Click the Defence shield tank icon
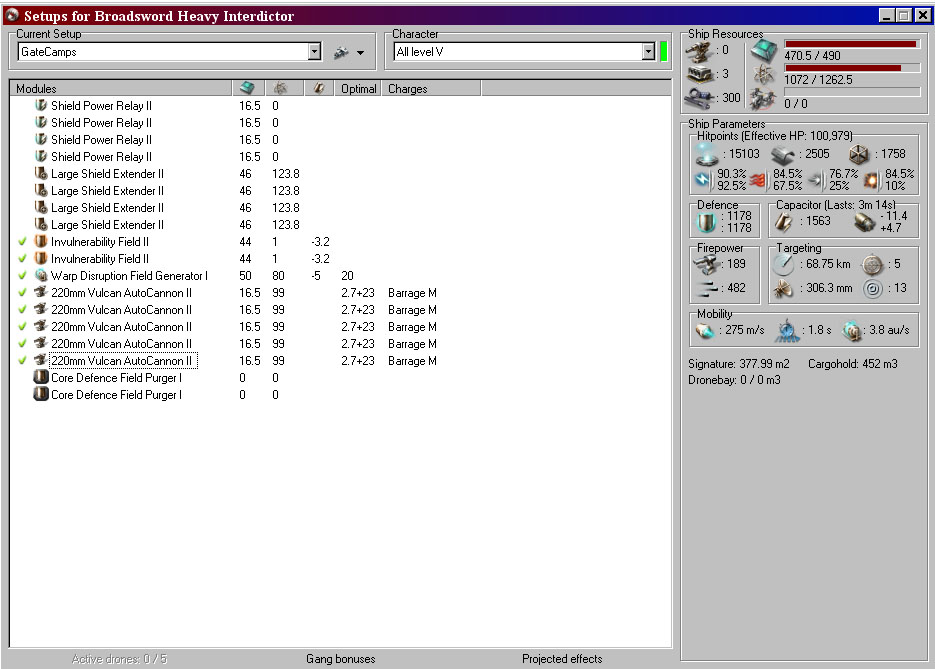 [707, 222]
